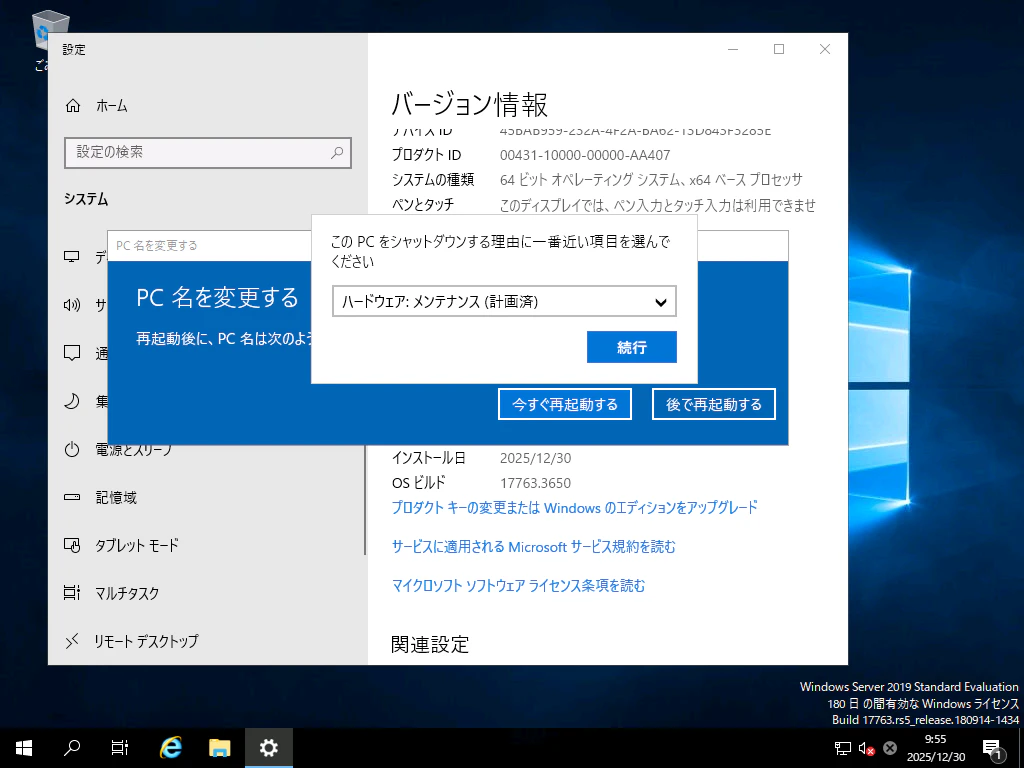Viewport: 1024px width, 768px height.
Task: Select システム section in sidebar
Action: tap(86, 199)
